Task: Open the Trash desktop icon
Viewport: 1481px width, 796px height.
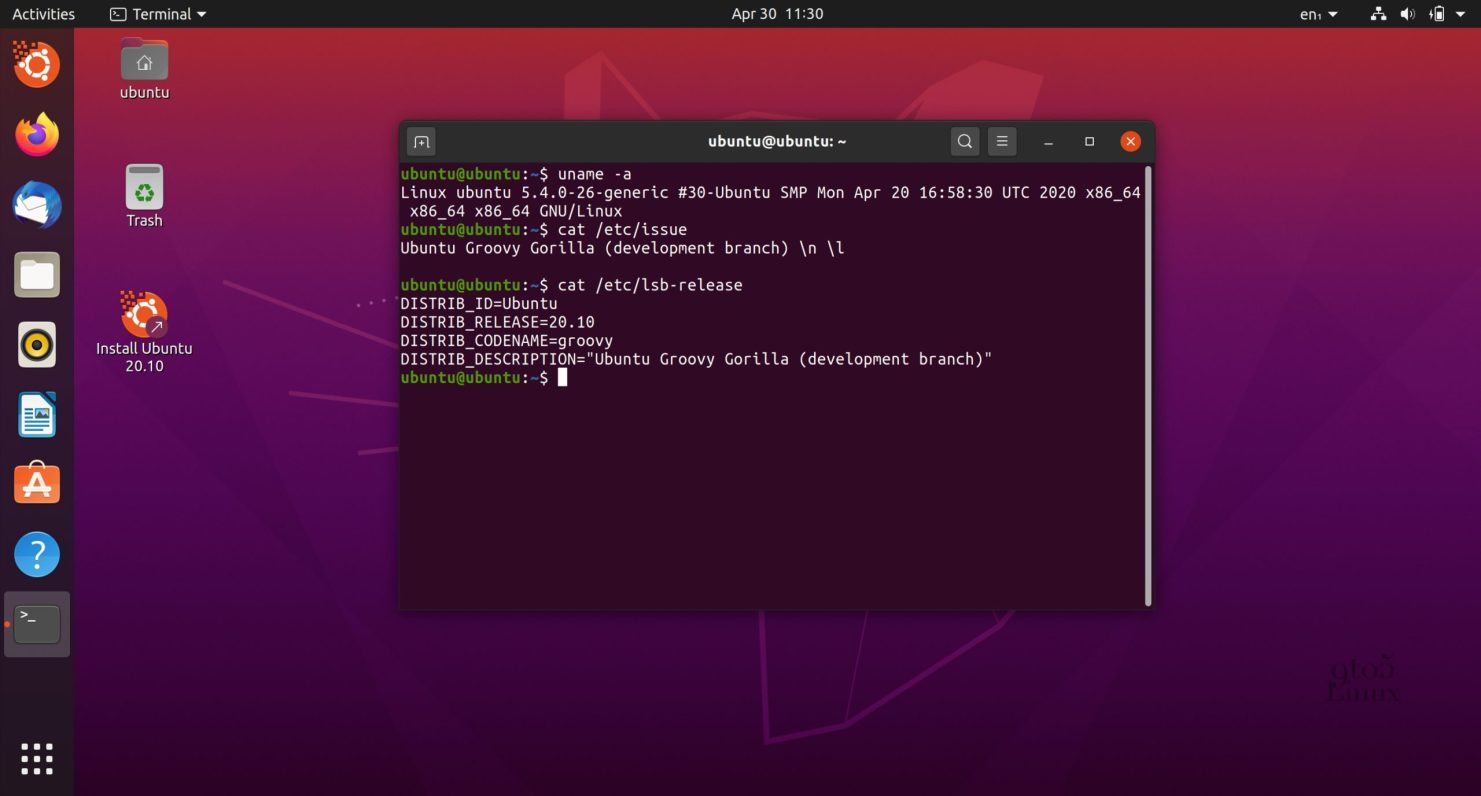Action: click(144, 196)
